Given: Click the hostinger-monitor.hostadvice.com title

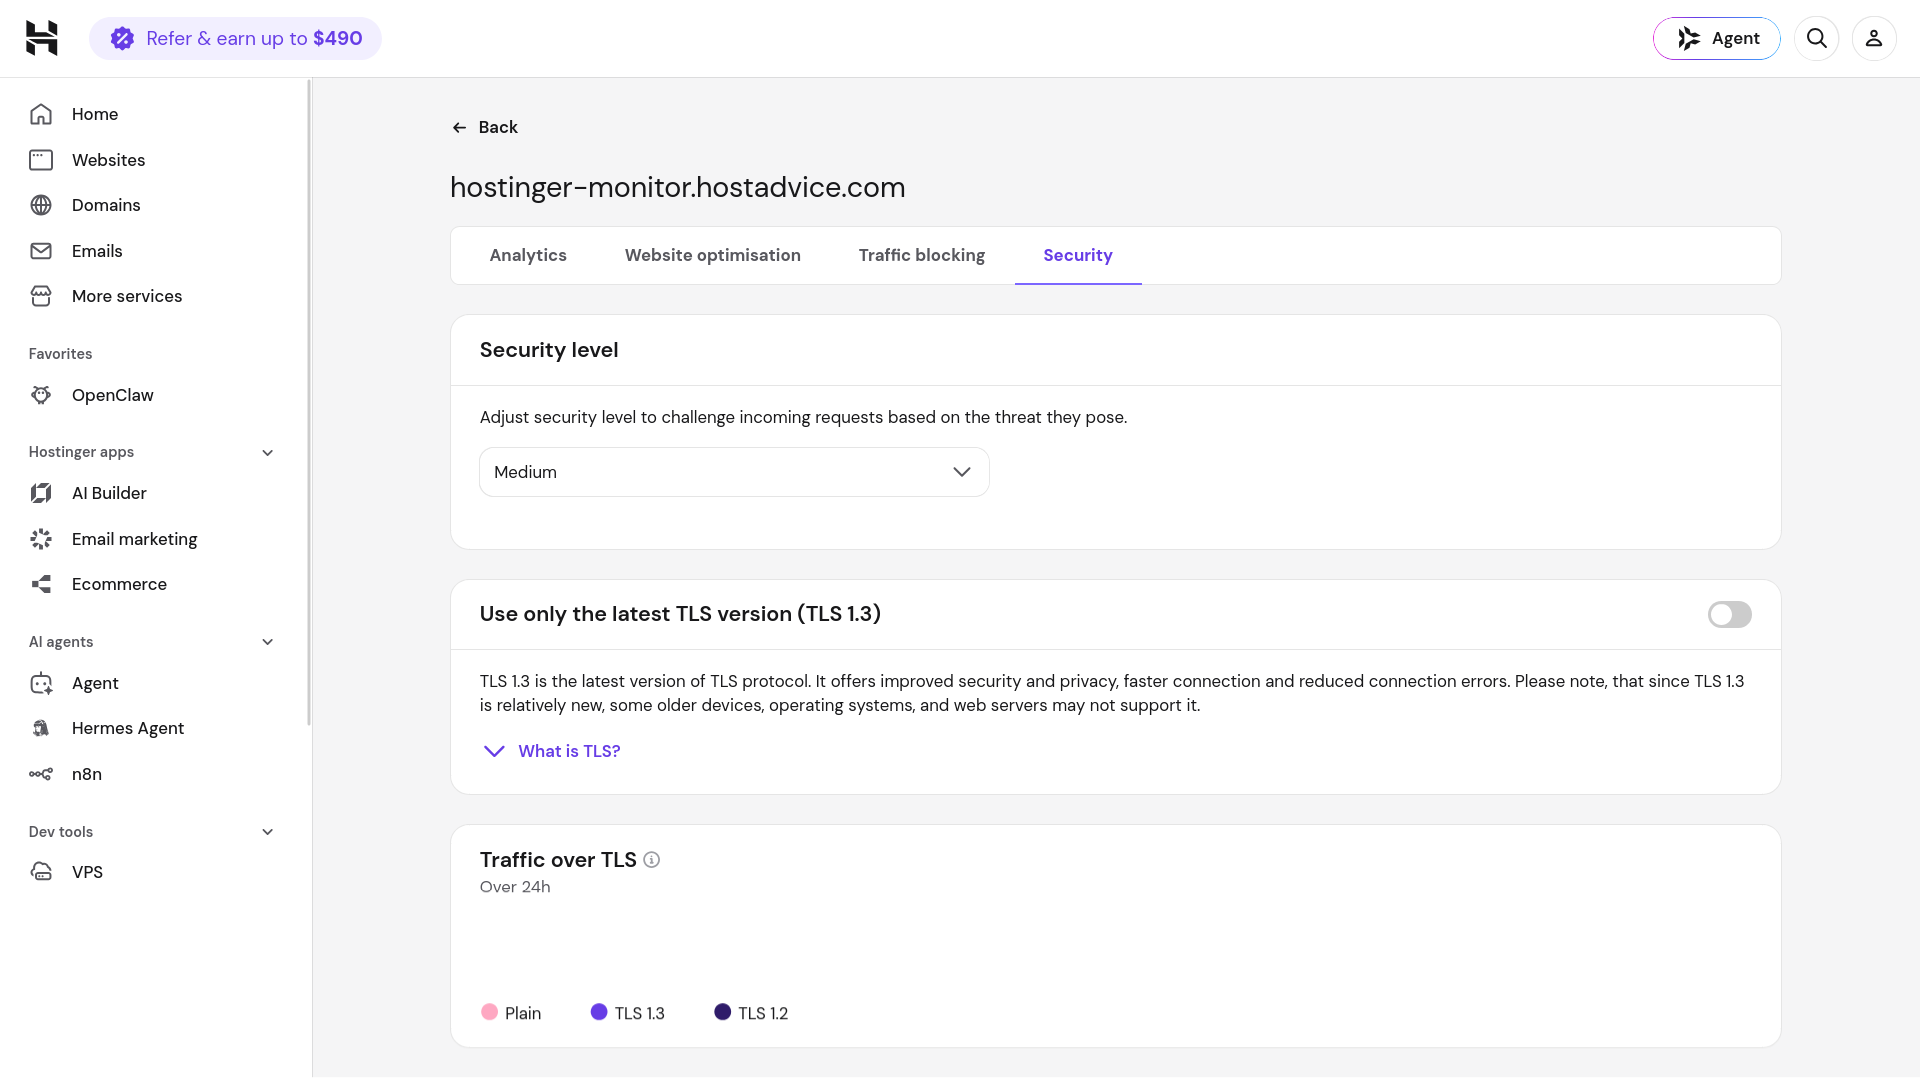Looking at the screenshot, I should (677, 187).
